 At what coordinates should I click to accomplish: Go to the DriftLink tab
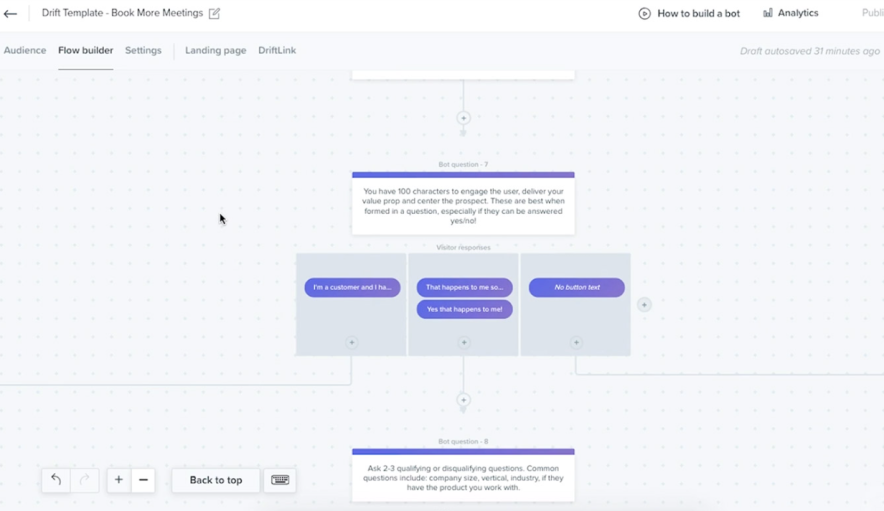tap(277, 50)
